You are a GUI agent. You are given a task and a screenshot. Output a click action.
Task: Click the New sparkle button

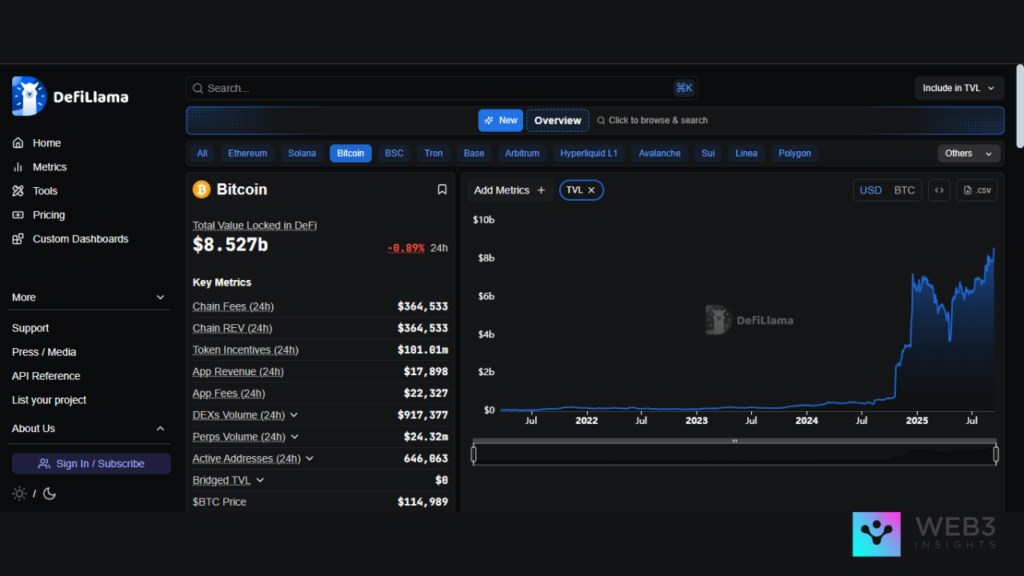tap(500, 120)
